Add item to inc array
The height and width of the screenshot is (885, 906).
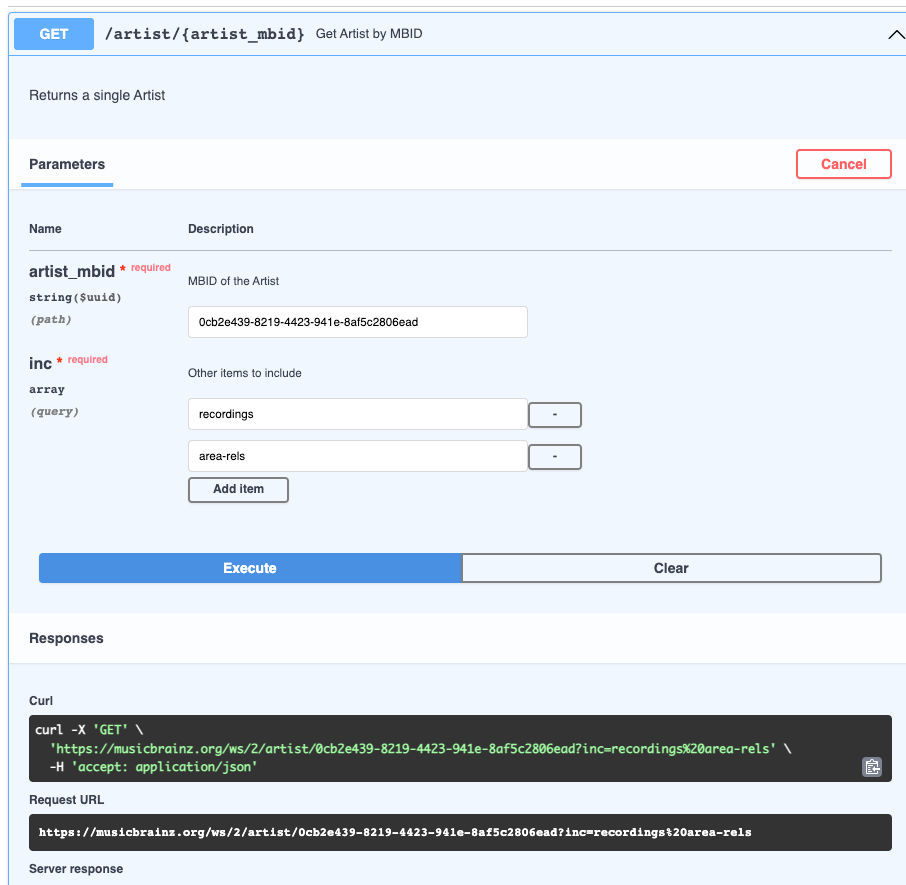[x=238, y=489]
